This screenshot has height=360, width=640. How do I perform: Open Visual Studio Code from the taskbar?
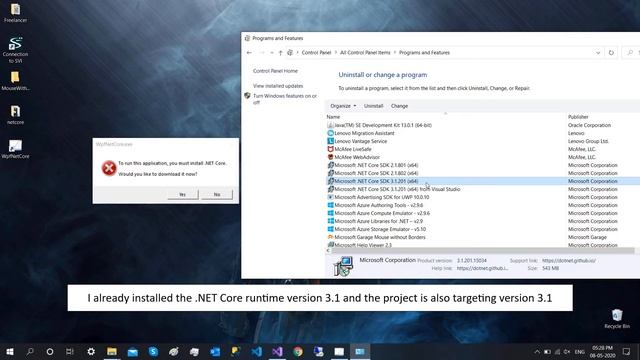point(257,351)
